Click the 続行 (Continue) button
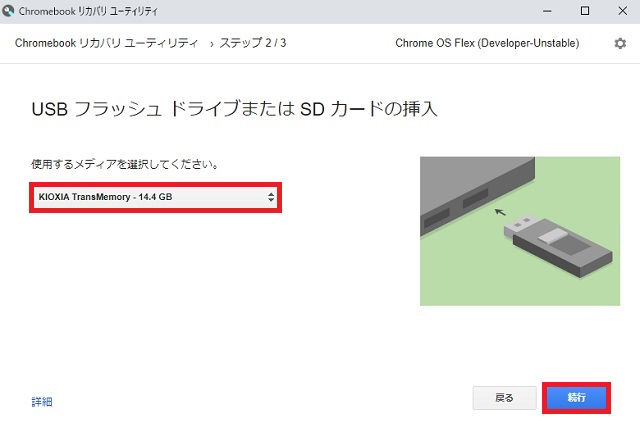This screenshot has width=640, height=441. point(576,397)
